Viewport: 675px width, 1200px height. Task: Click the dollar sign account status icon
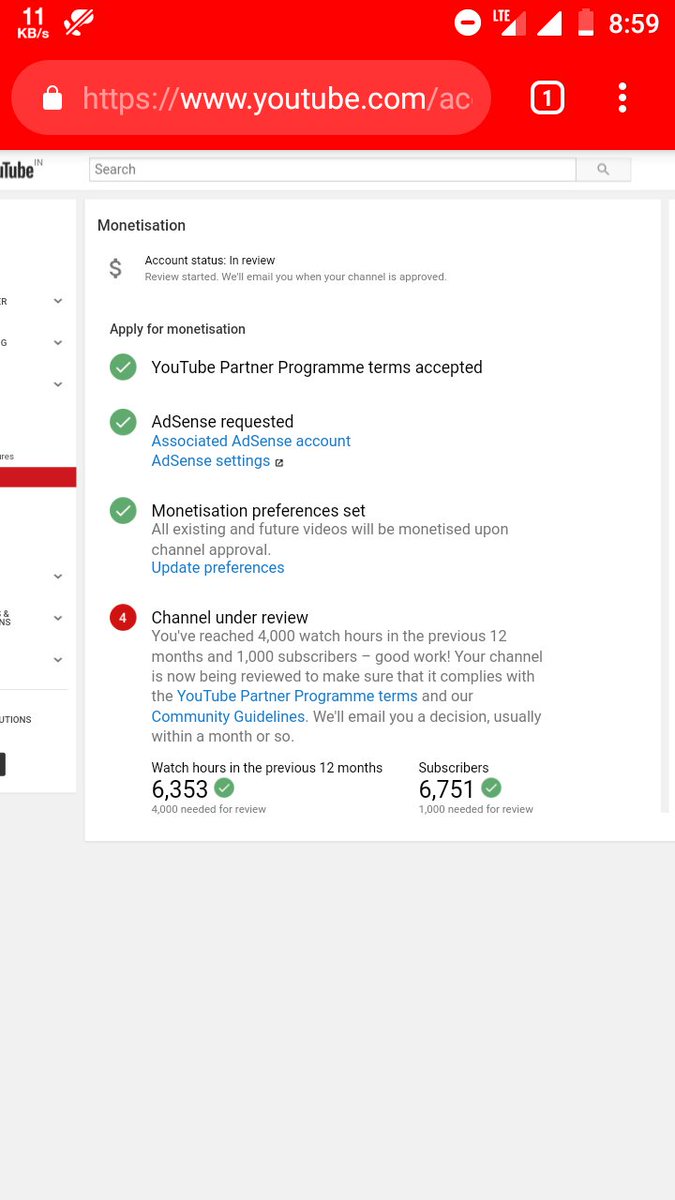coord(116,268)
